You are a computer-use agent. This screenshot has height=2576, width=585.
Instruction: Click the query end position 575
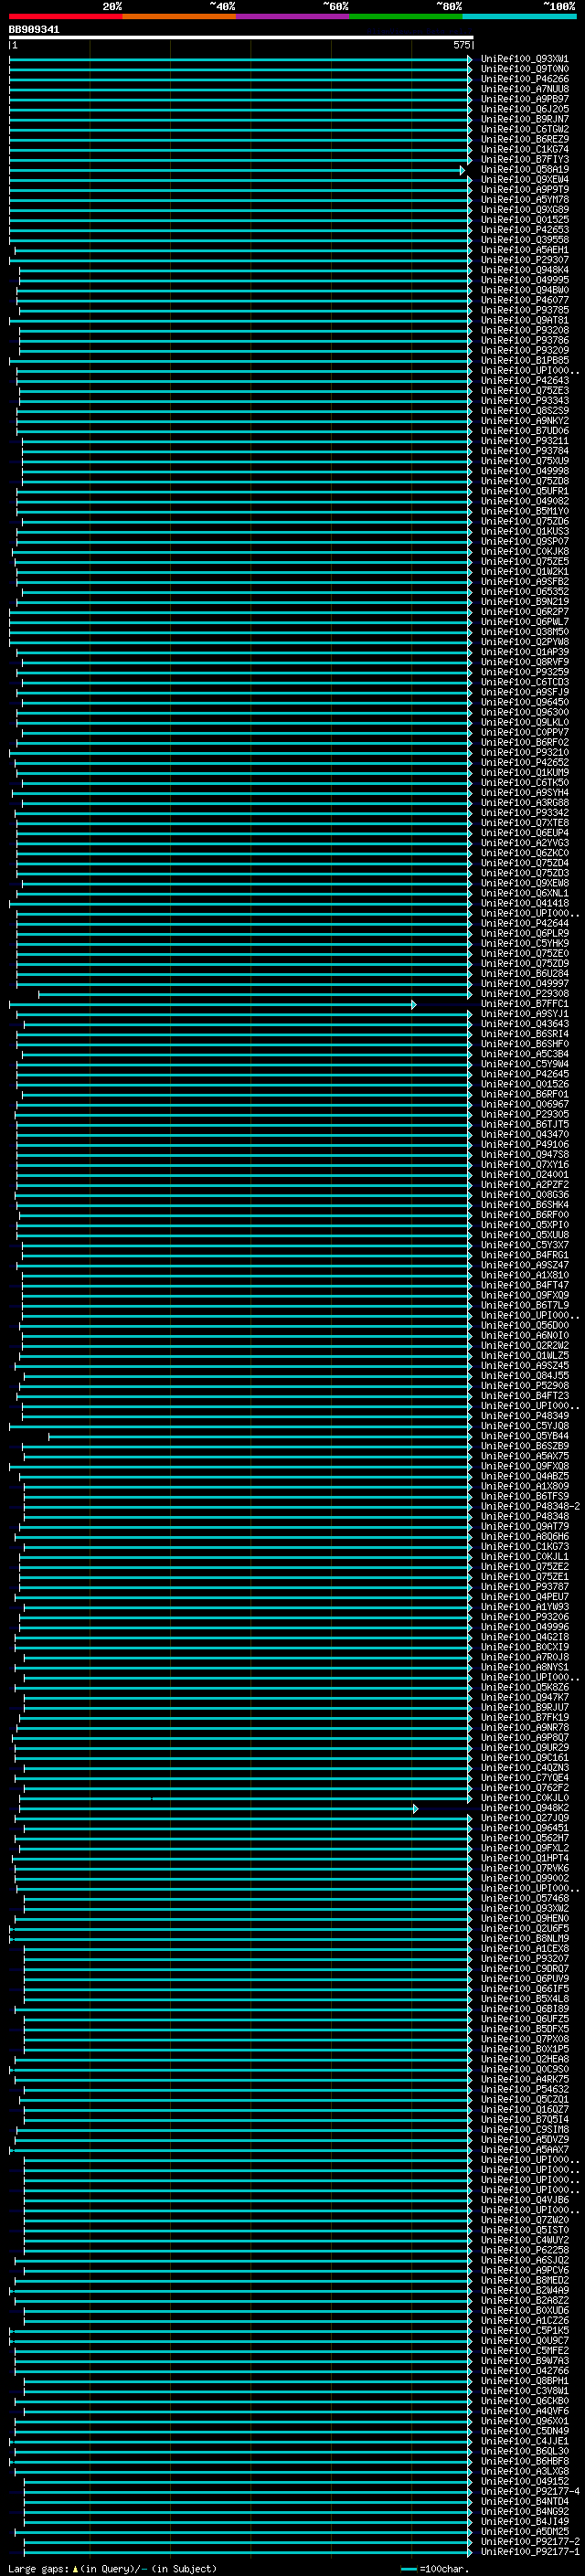[x=461, y=45]
